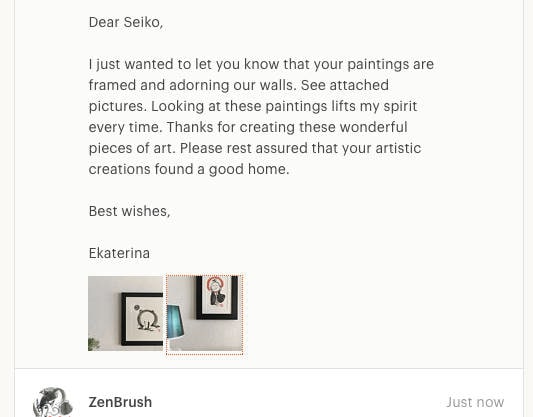Open the first attached enso cat painting photo
Screen dimensions: 533x417
[x=125, y=313]
